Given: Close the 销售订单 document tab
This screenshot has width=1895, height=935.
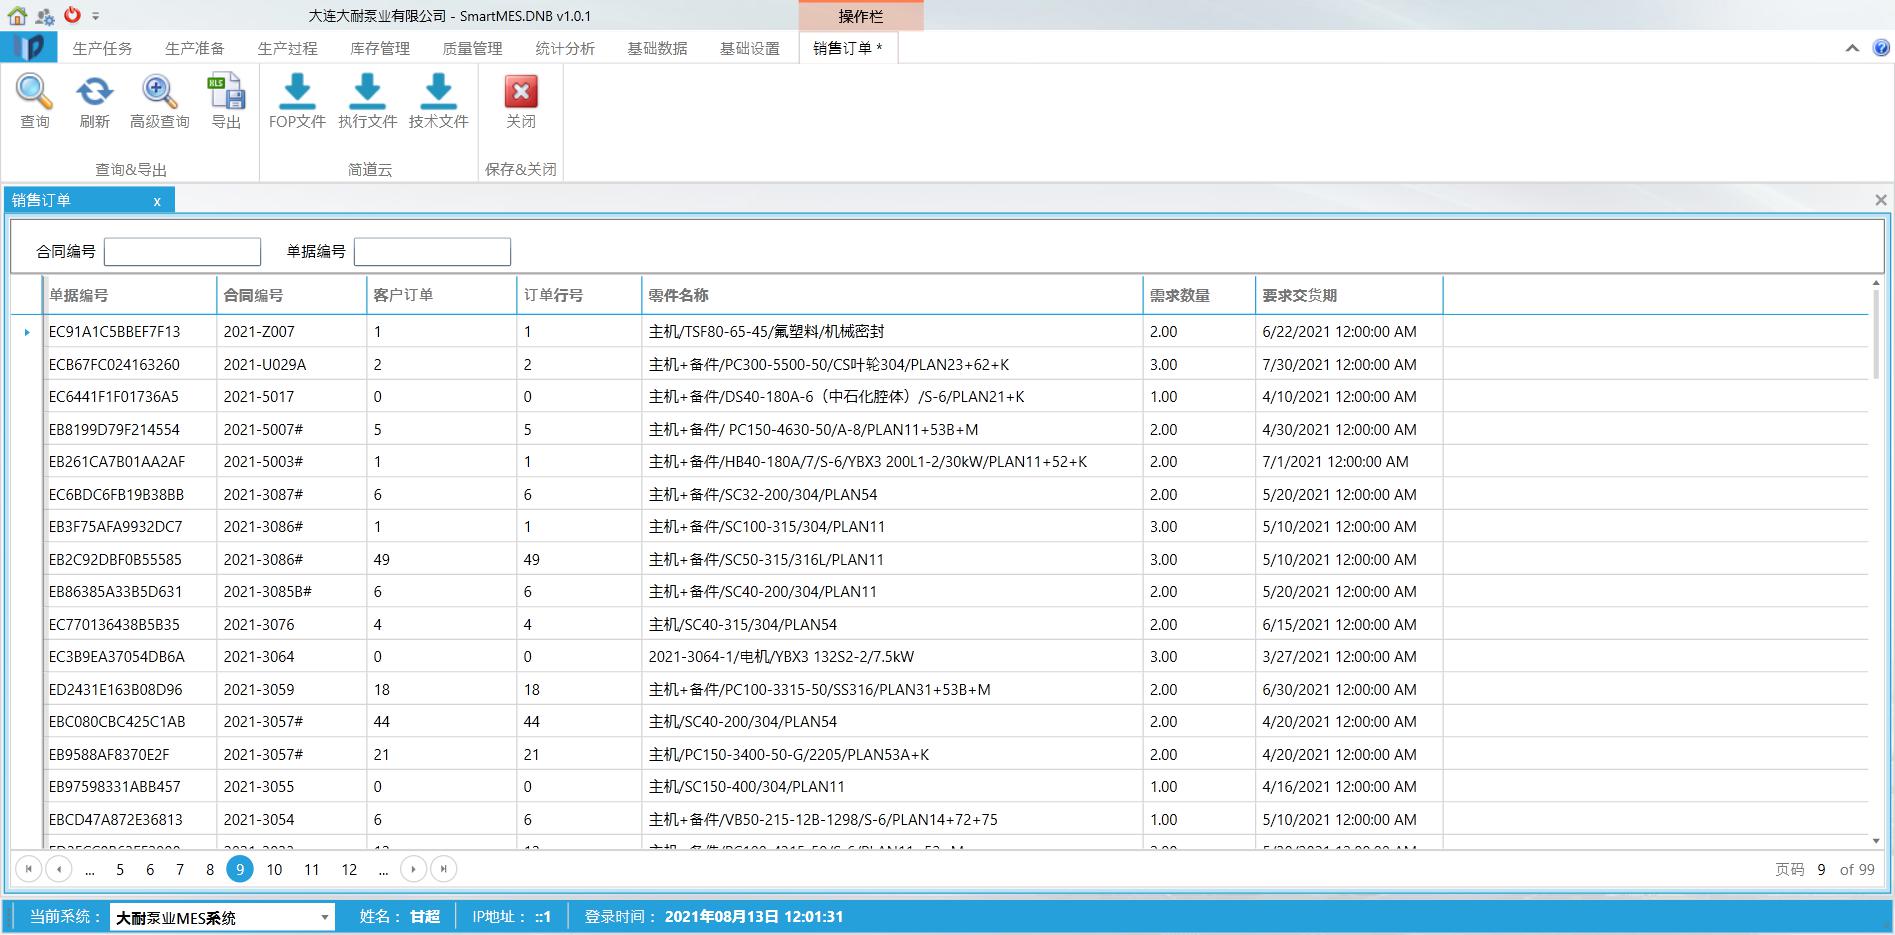Looking at the screenshot, I should (x=157, y=201).
